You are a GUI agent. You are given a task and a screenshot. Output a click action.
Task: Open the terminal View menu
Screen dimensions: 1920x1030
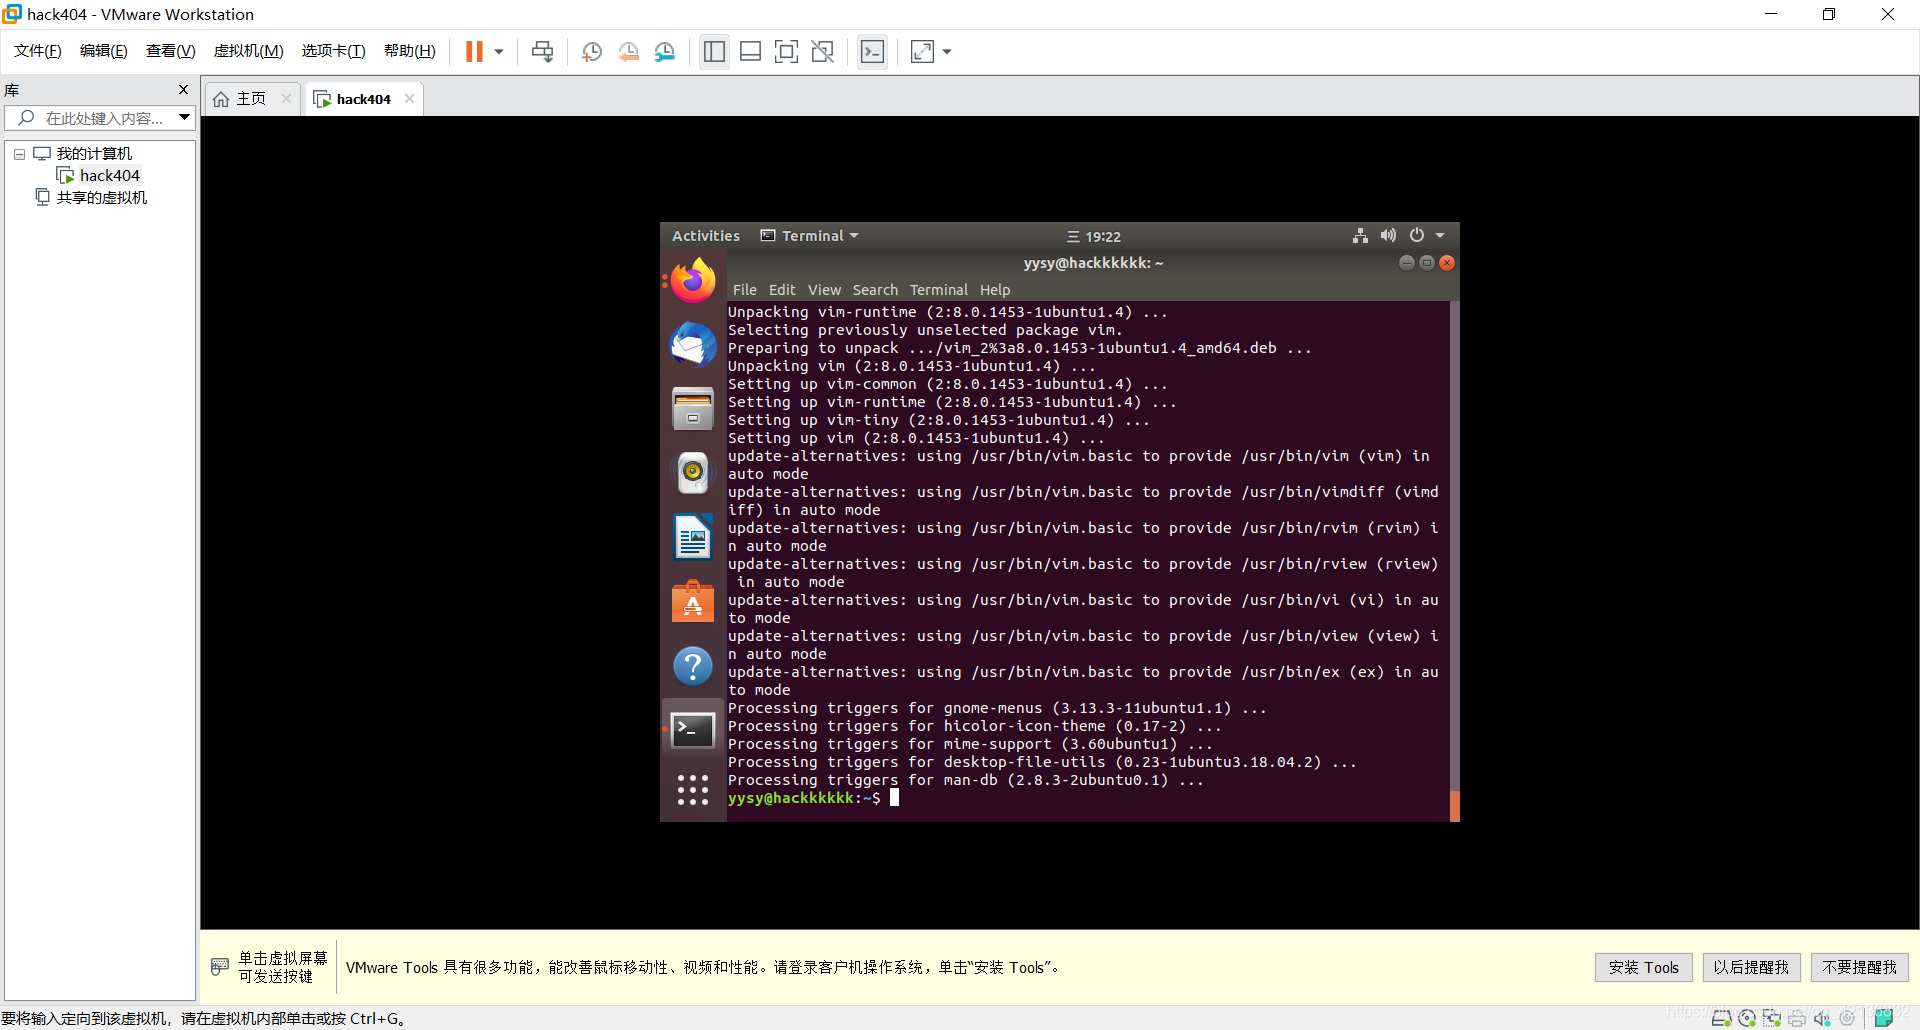824,290
